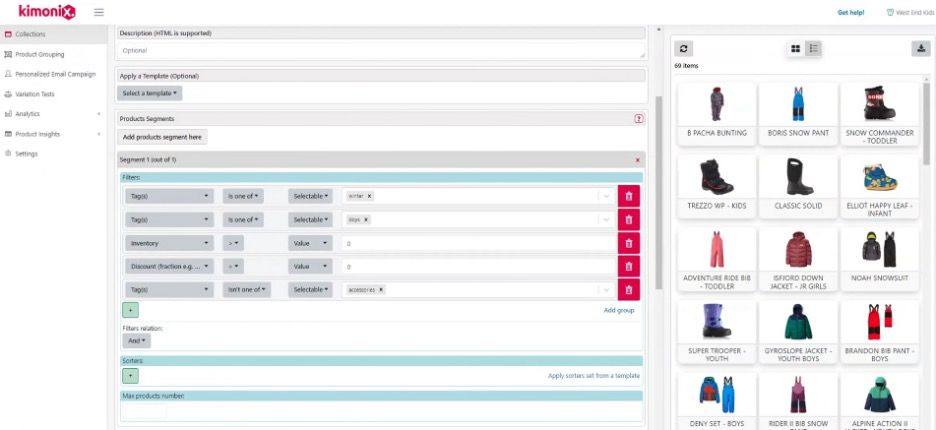Go to Variation Tests

click(35, 94)
